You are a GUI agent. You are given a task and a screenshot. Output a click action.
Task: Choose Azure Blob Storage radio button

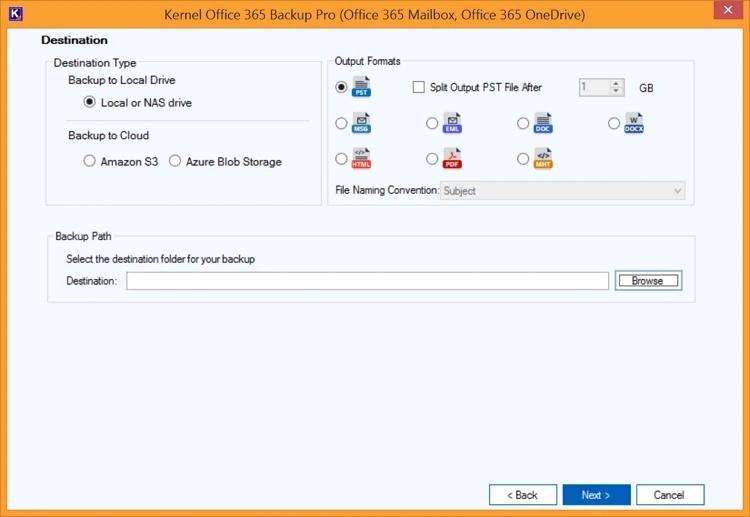point(175,161)
